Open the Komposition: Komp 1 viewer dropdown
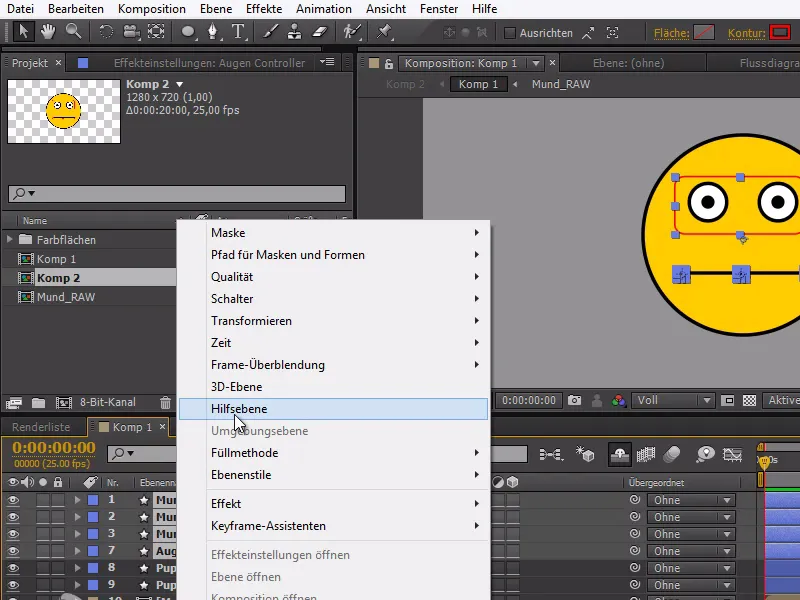Viewport: 800px width, 600px height. [x=536, y=63]
